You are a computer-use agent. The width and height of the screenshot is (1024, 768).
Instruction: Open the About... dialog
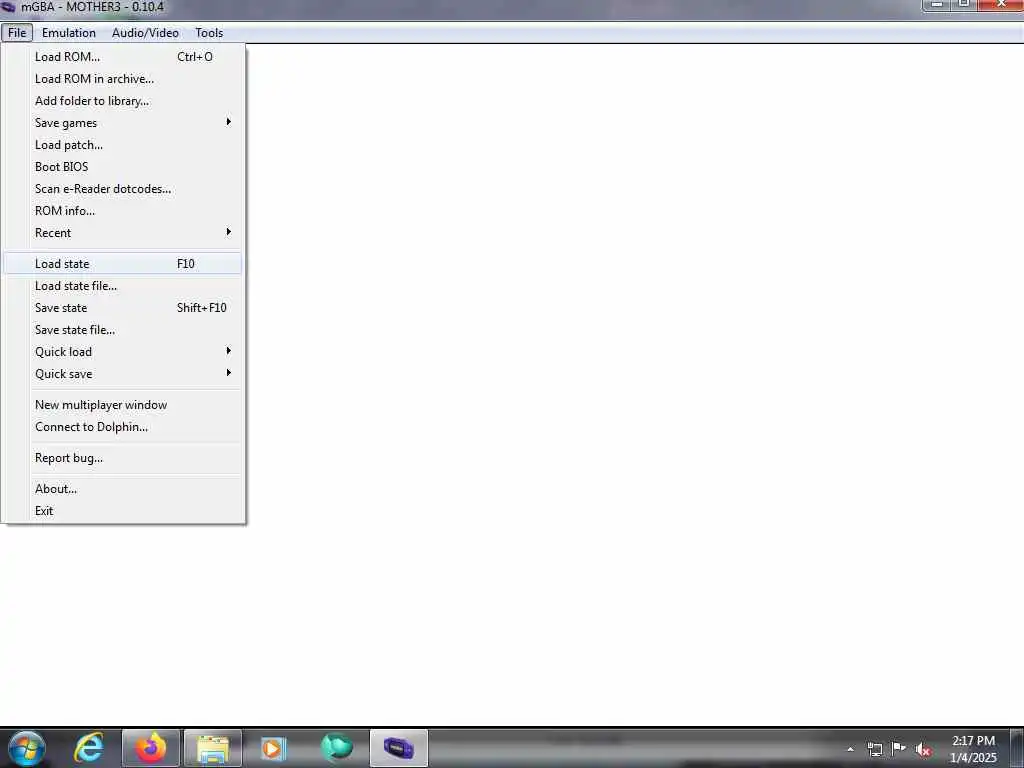click(x=123, y=488)
